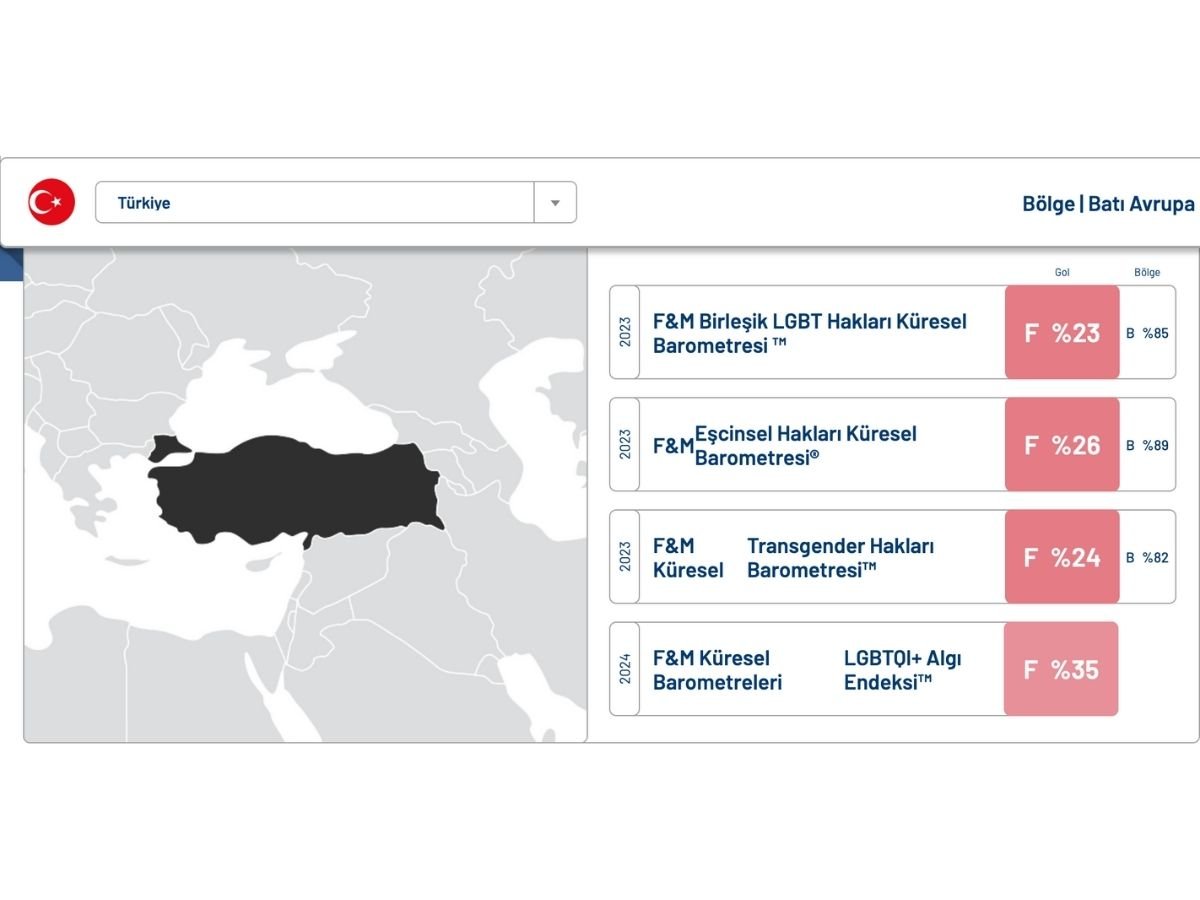This screenshot has width=1200, height=900.
Task: Click the Gol column header
Action: coord(1062,272)
